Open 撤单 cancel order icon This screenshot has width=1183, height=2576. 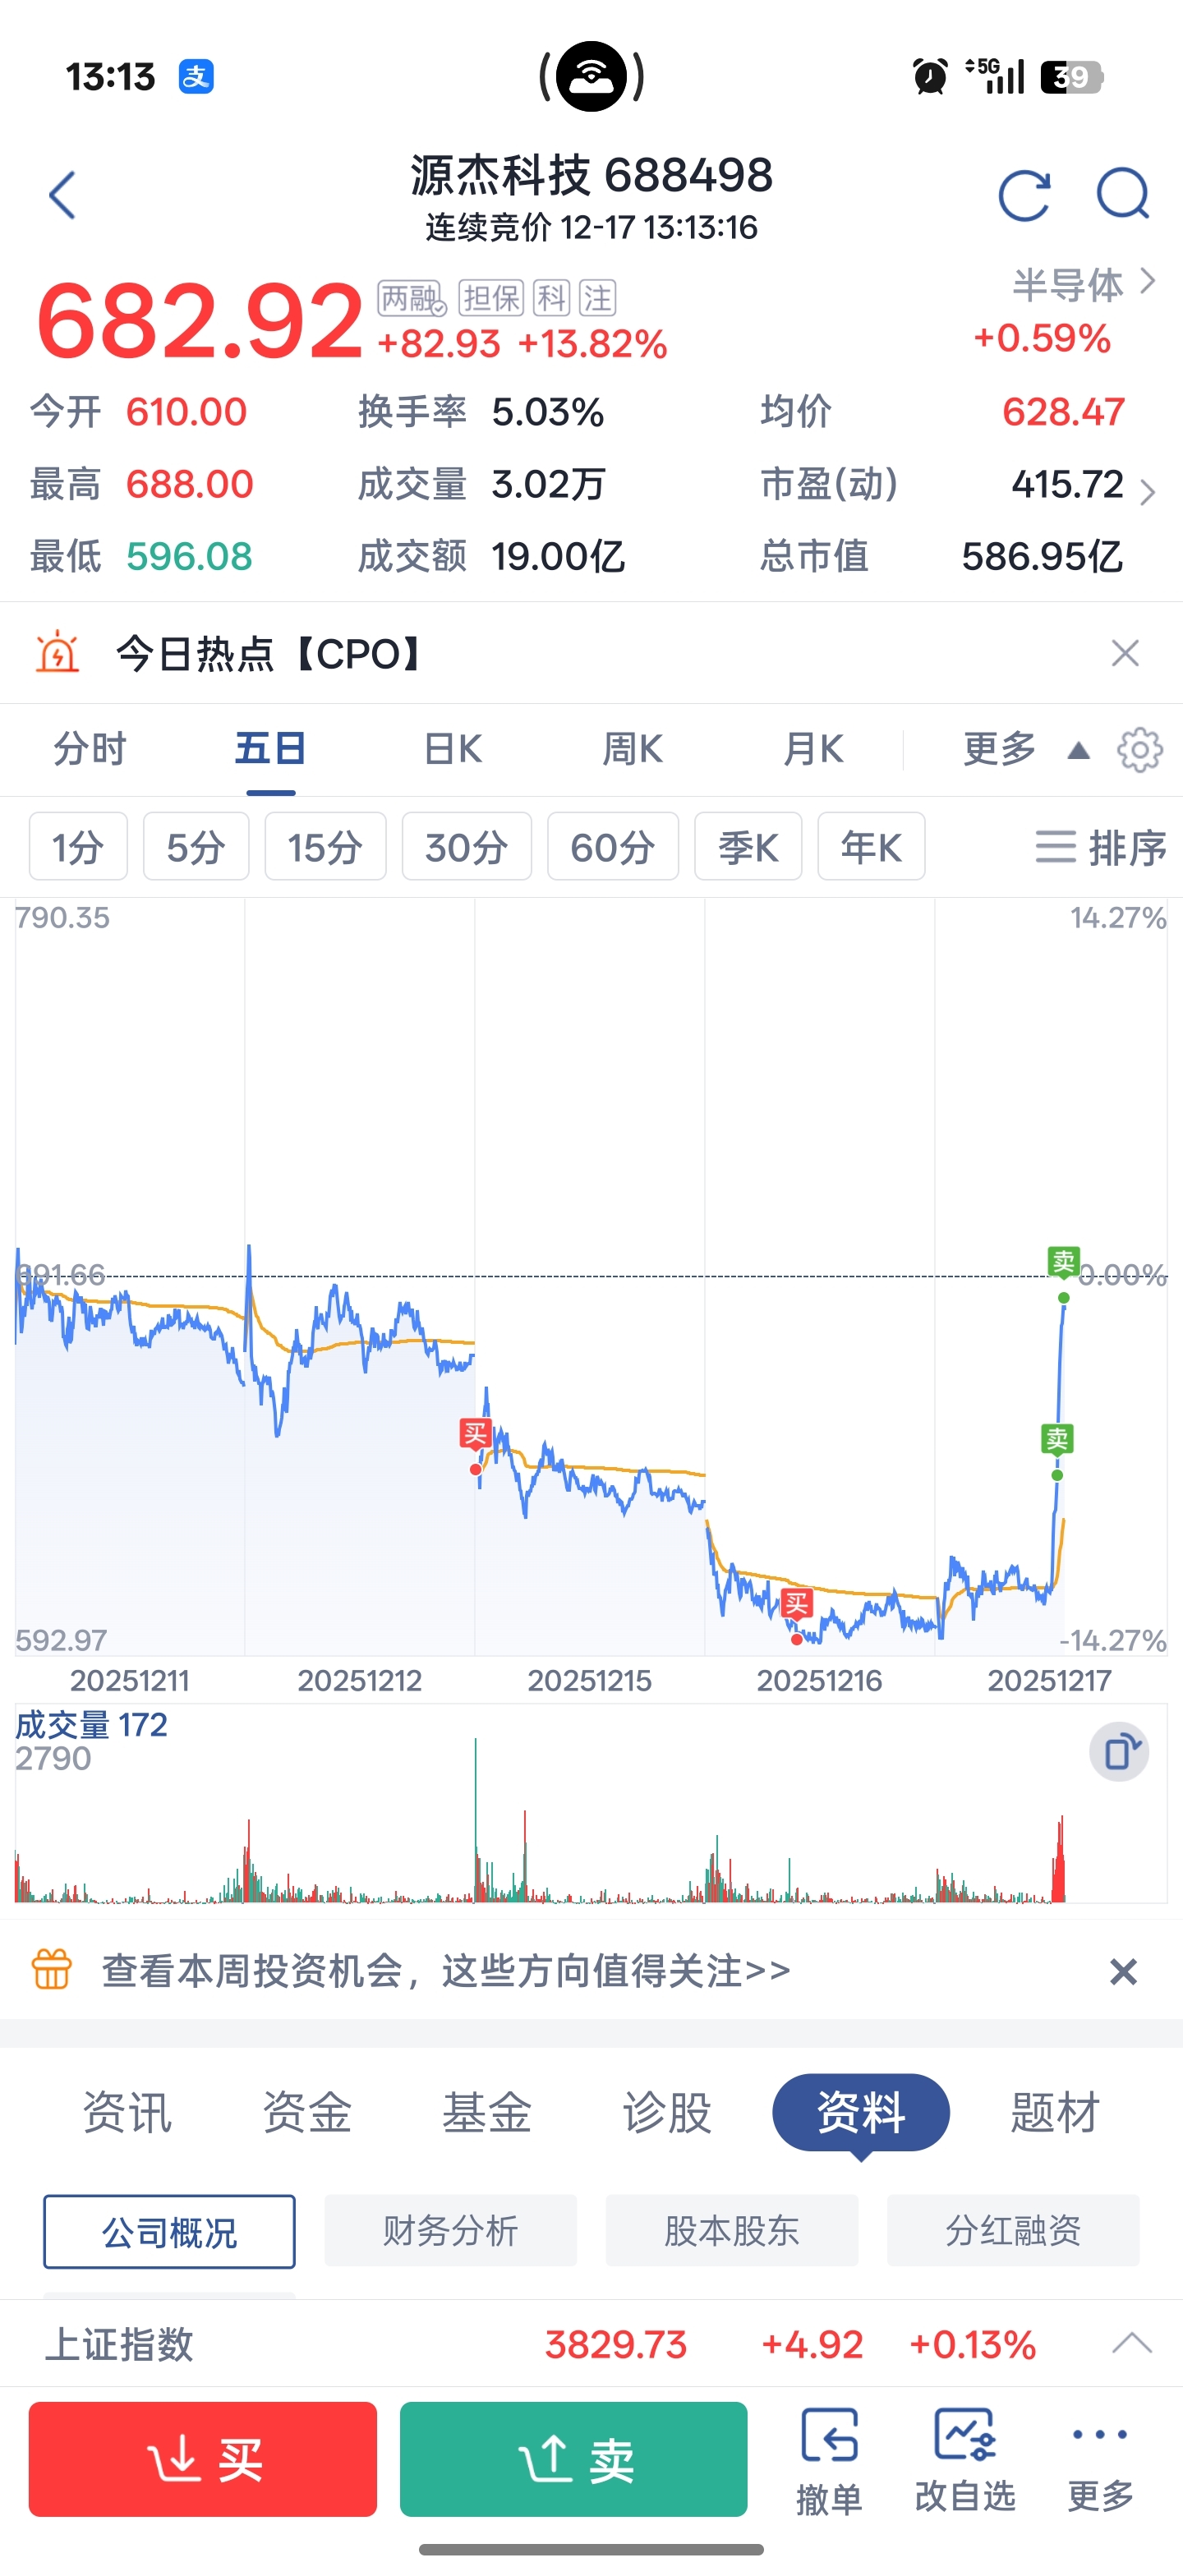[x=829, y=2460]
